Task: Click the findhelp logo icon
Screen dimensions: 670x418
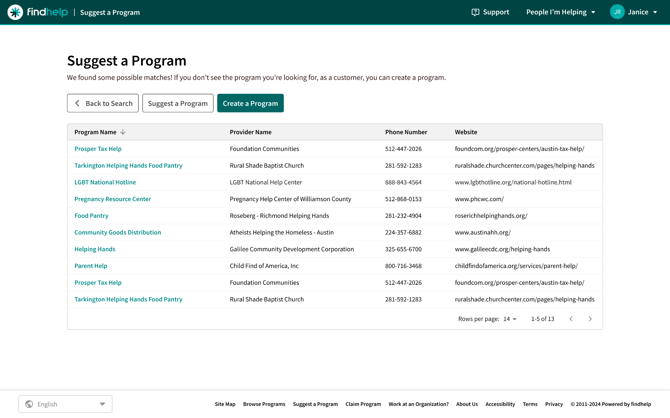Action: coord(15,12)
